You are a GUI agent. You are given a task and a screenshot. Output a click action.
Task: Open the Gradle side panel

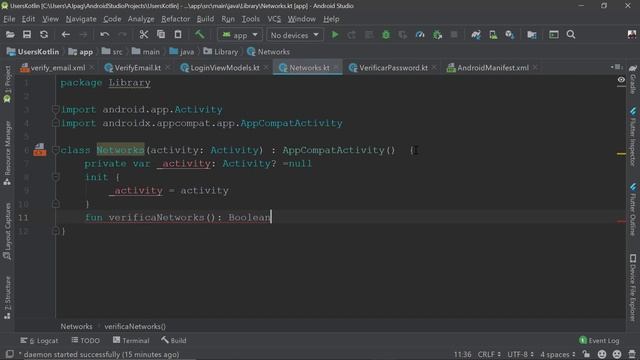click(x=633, y=80)
